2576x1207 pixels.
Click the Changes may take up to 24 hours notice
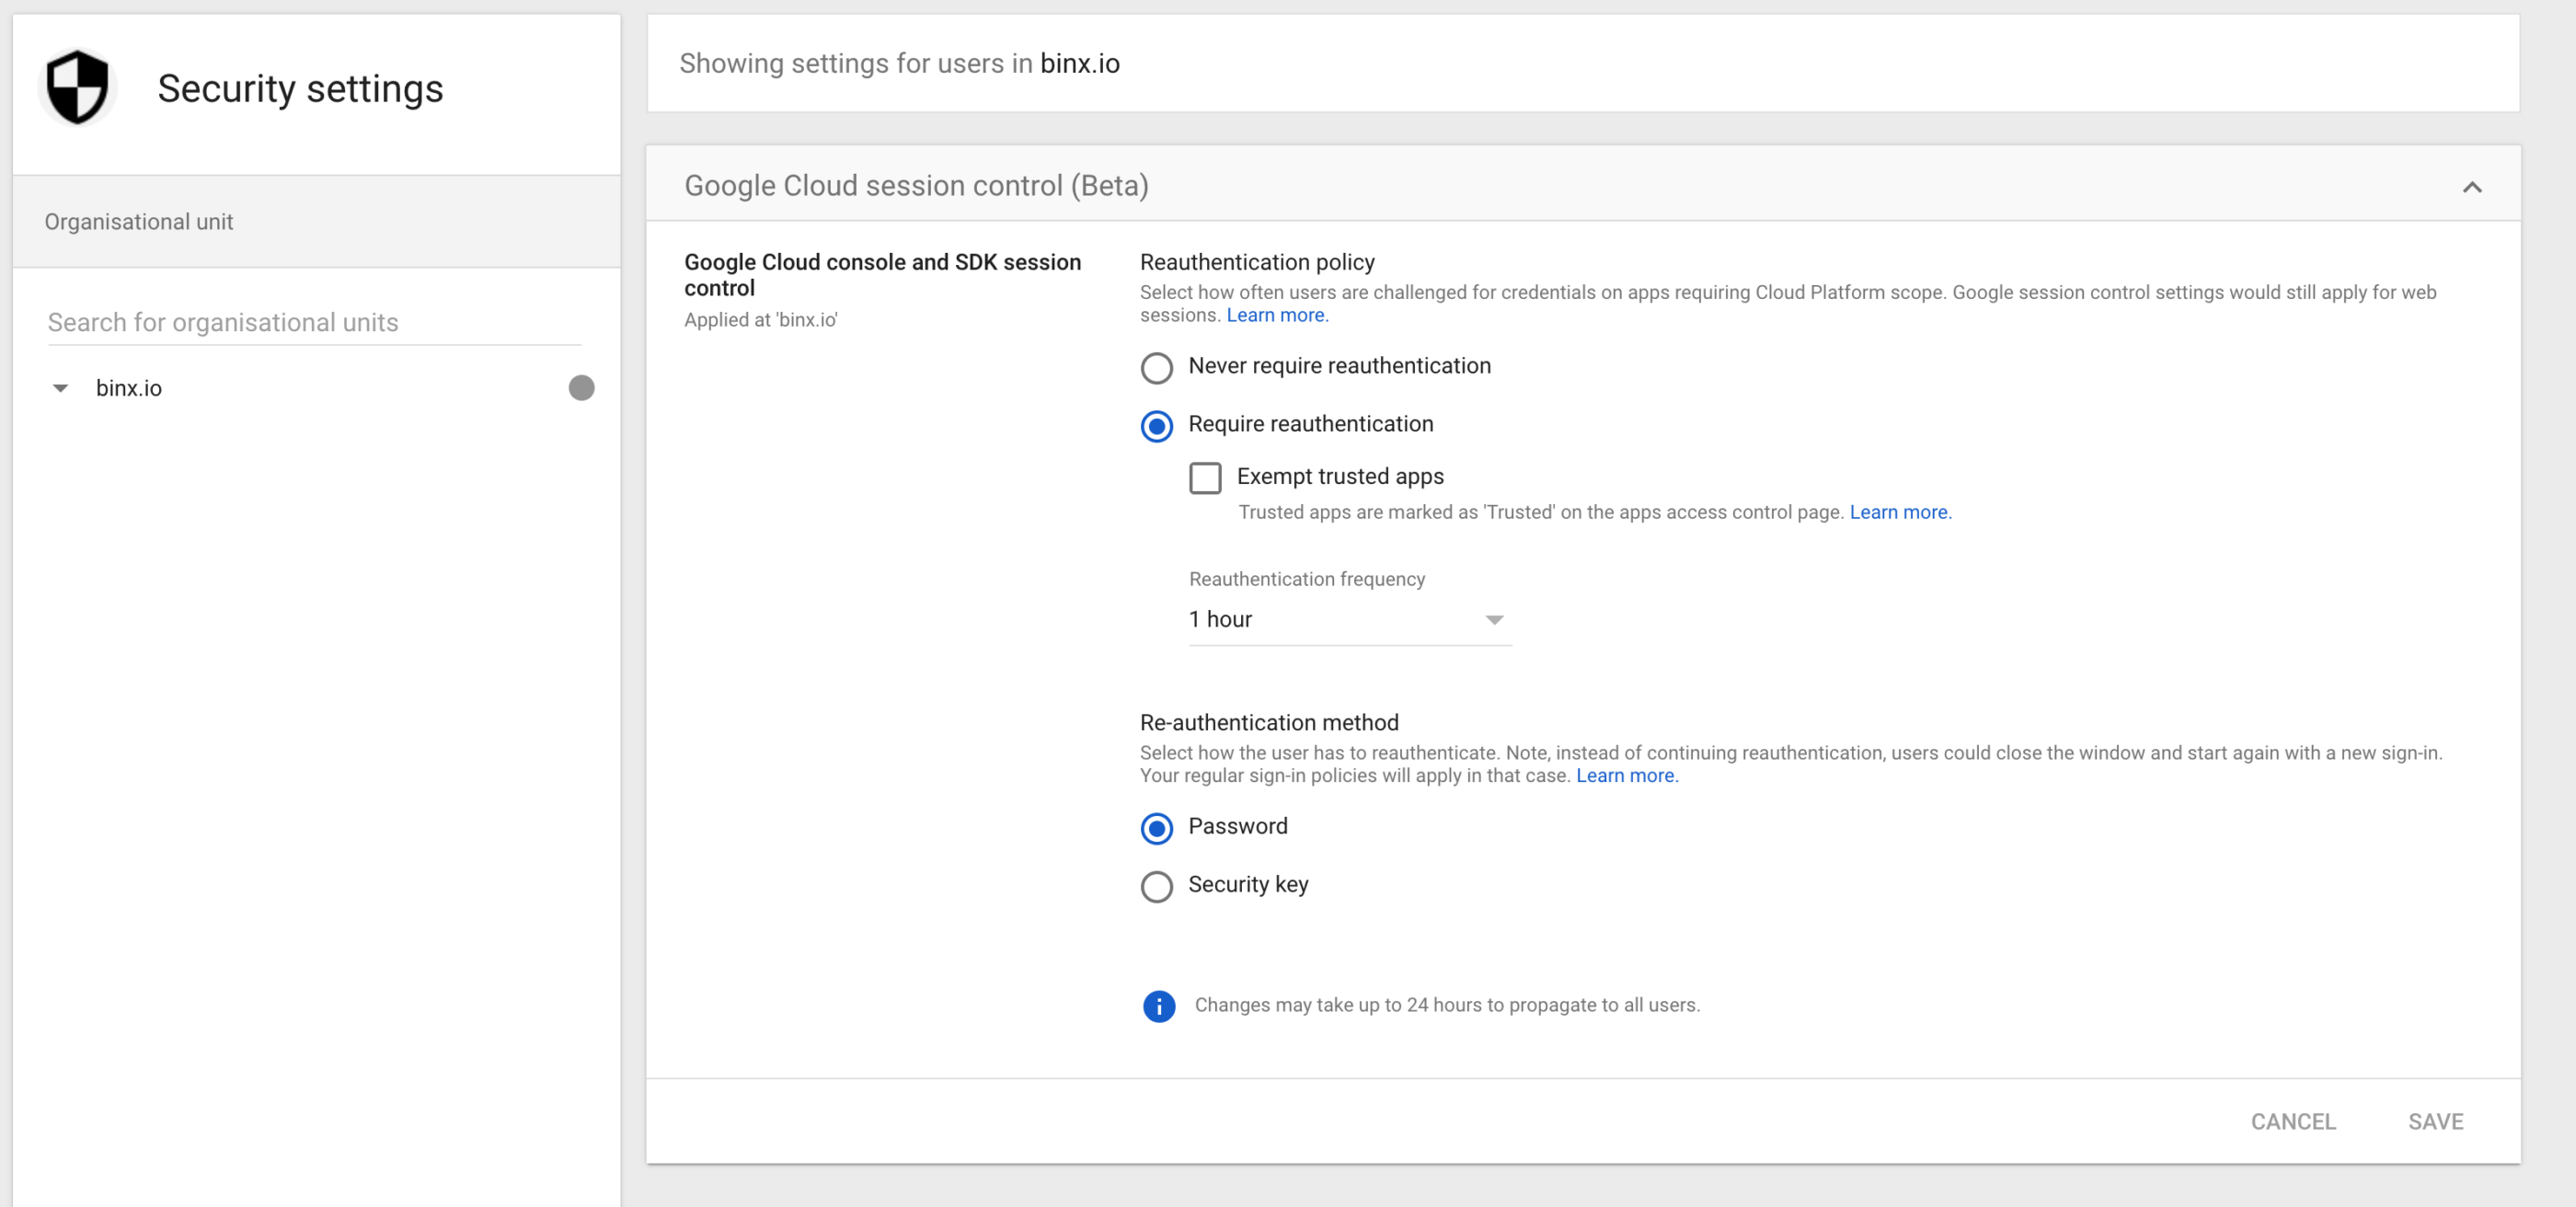click(x=1446, y=1005)
